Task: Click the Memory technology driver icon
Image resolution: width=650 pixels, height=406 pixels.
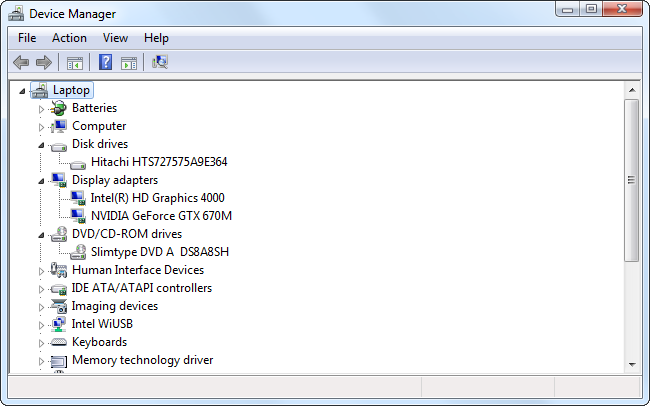Action: point(58,361)
